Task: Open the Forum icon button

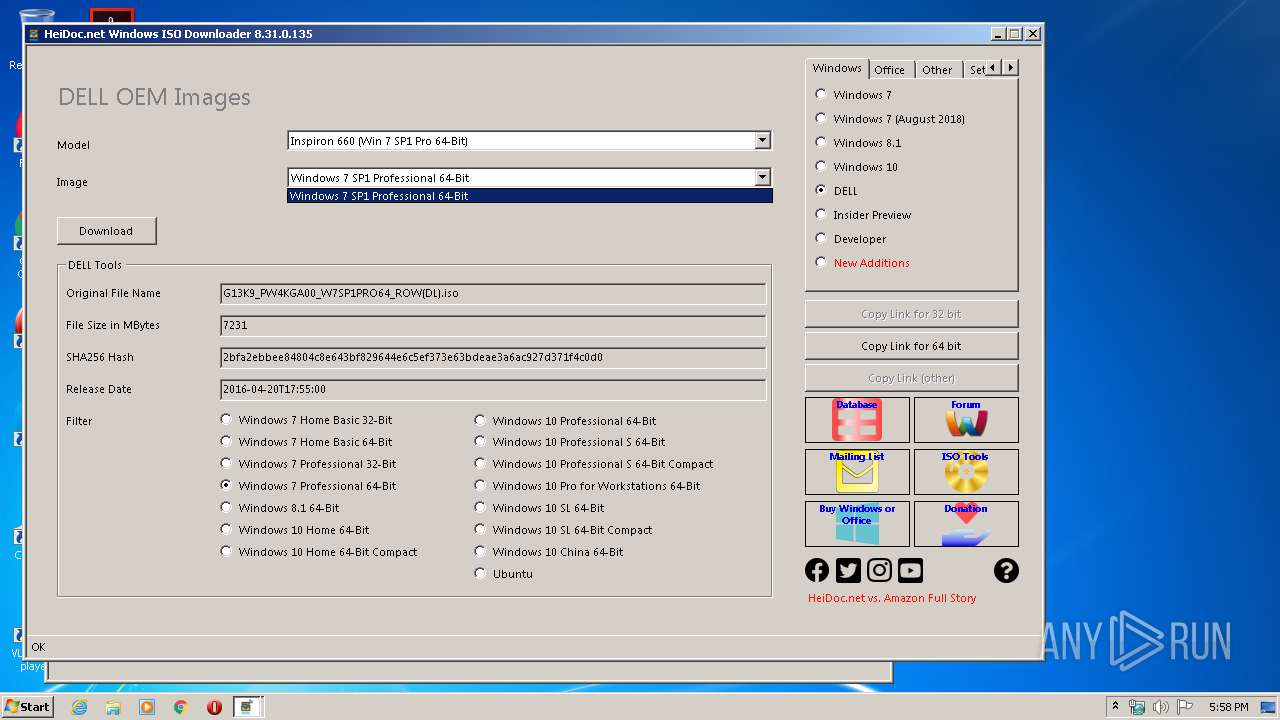Action: [966, 420]
